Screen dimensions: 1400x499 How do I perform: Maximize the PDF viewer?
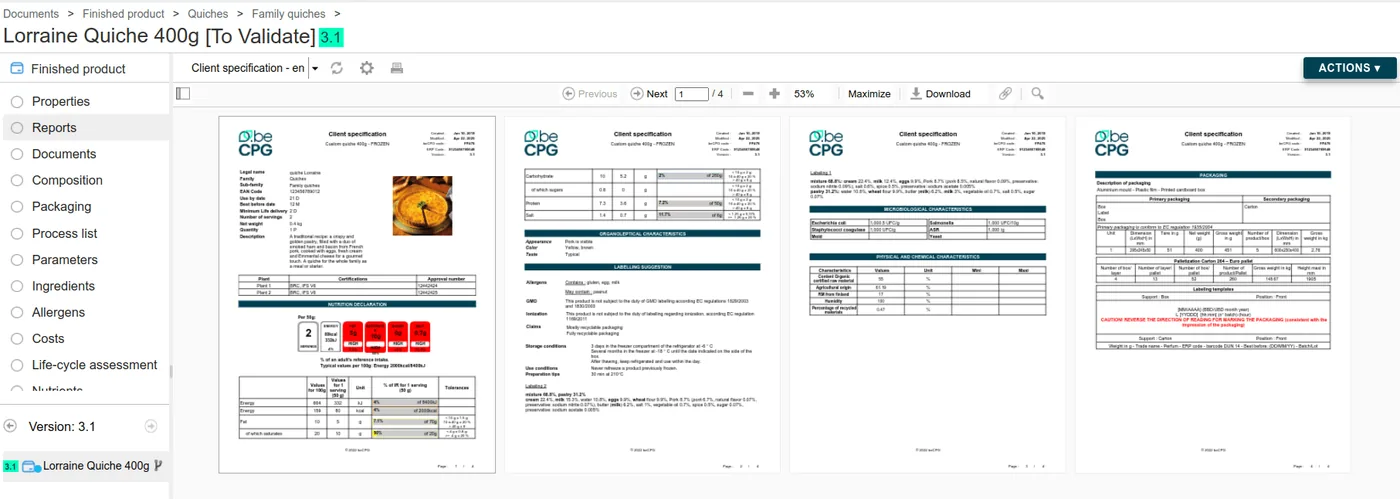[869, 94]
